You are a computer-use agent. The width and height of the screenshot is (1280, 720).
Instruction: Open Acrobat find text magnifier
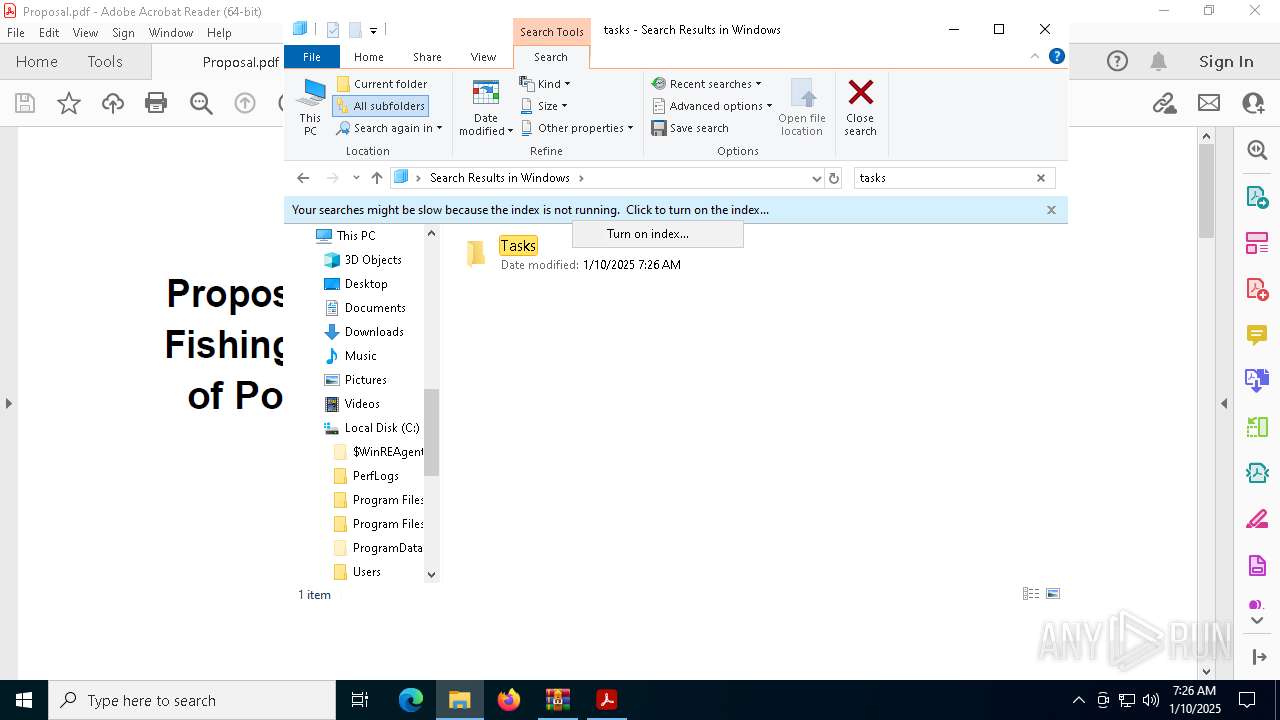(x=201, y=103)
